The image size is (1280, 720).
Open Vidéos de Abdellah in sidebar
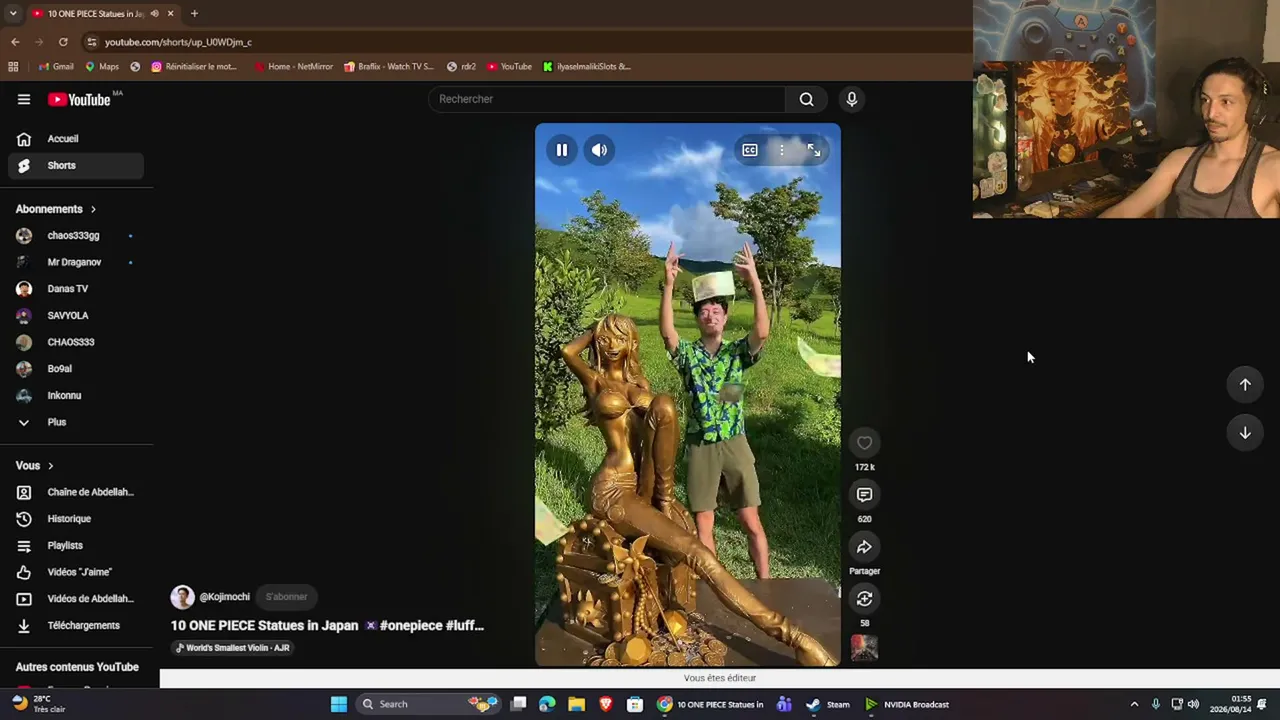pyautogui.click(x=76, y=599)
